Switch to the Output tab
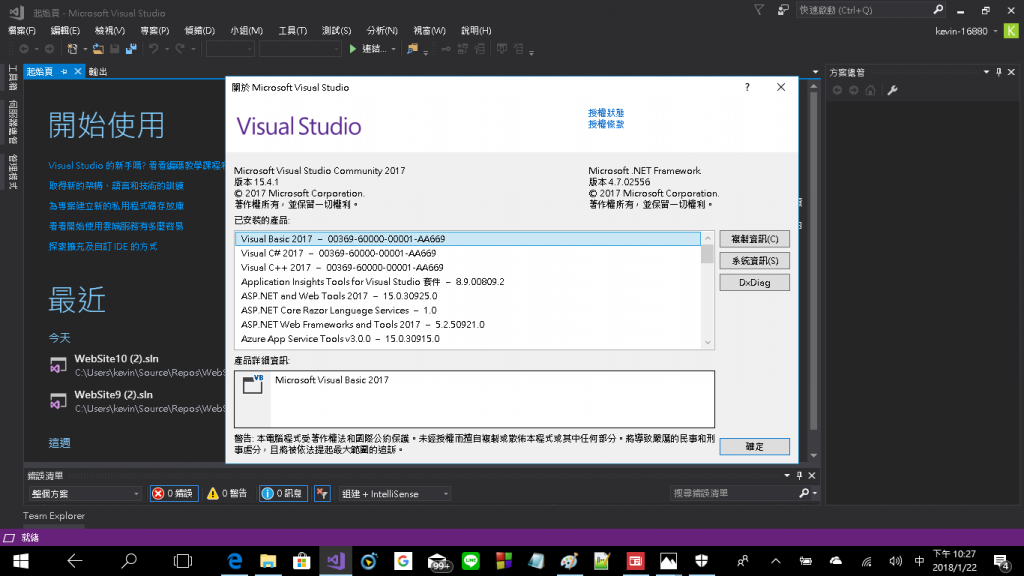The image size is (1024, 576). point(98,72)
